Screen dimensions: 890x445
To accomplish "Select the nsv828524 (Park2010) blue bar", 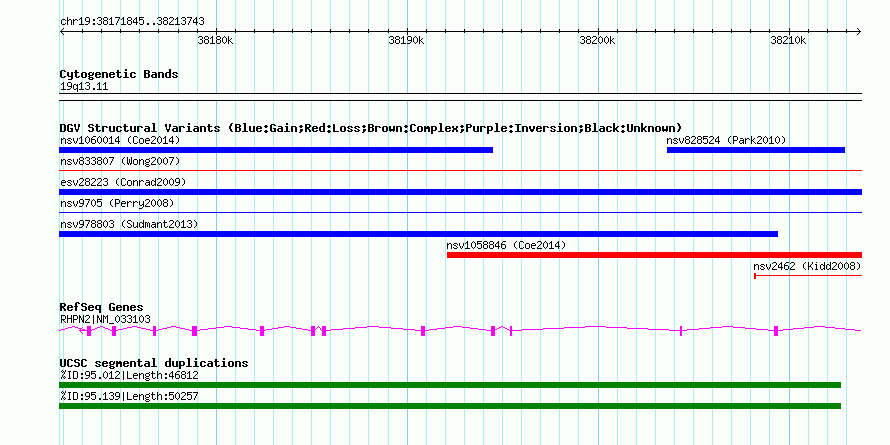I will tap(755, 150).
